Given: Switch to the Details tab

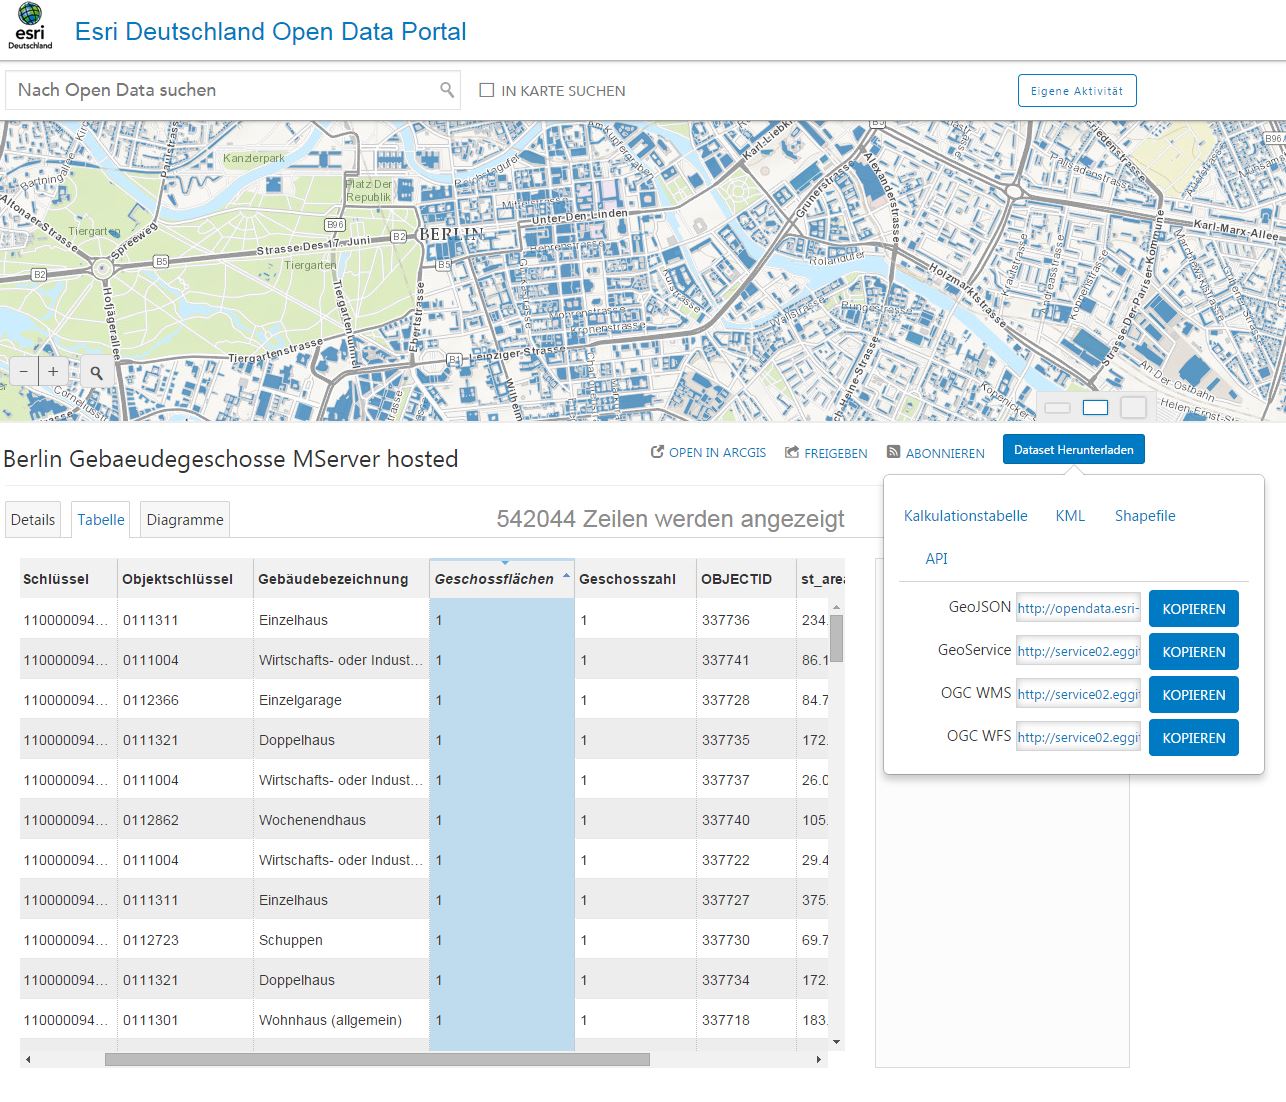Looking at the screenshot, I should [33, 519].
